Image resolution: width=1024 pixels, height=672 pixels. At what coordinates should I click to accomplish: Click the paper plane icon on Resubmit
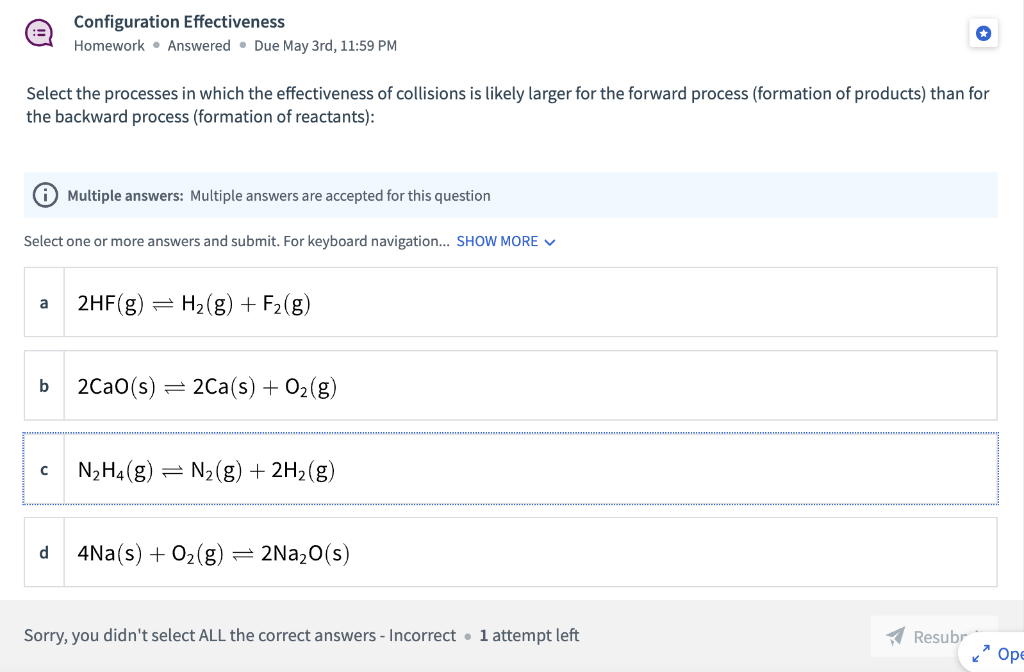pyautogui.click(x=897, y=636)
